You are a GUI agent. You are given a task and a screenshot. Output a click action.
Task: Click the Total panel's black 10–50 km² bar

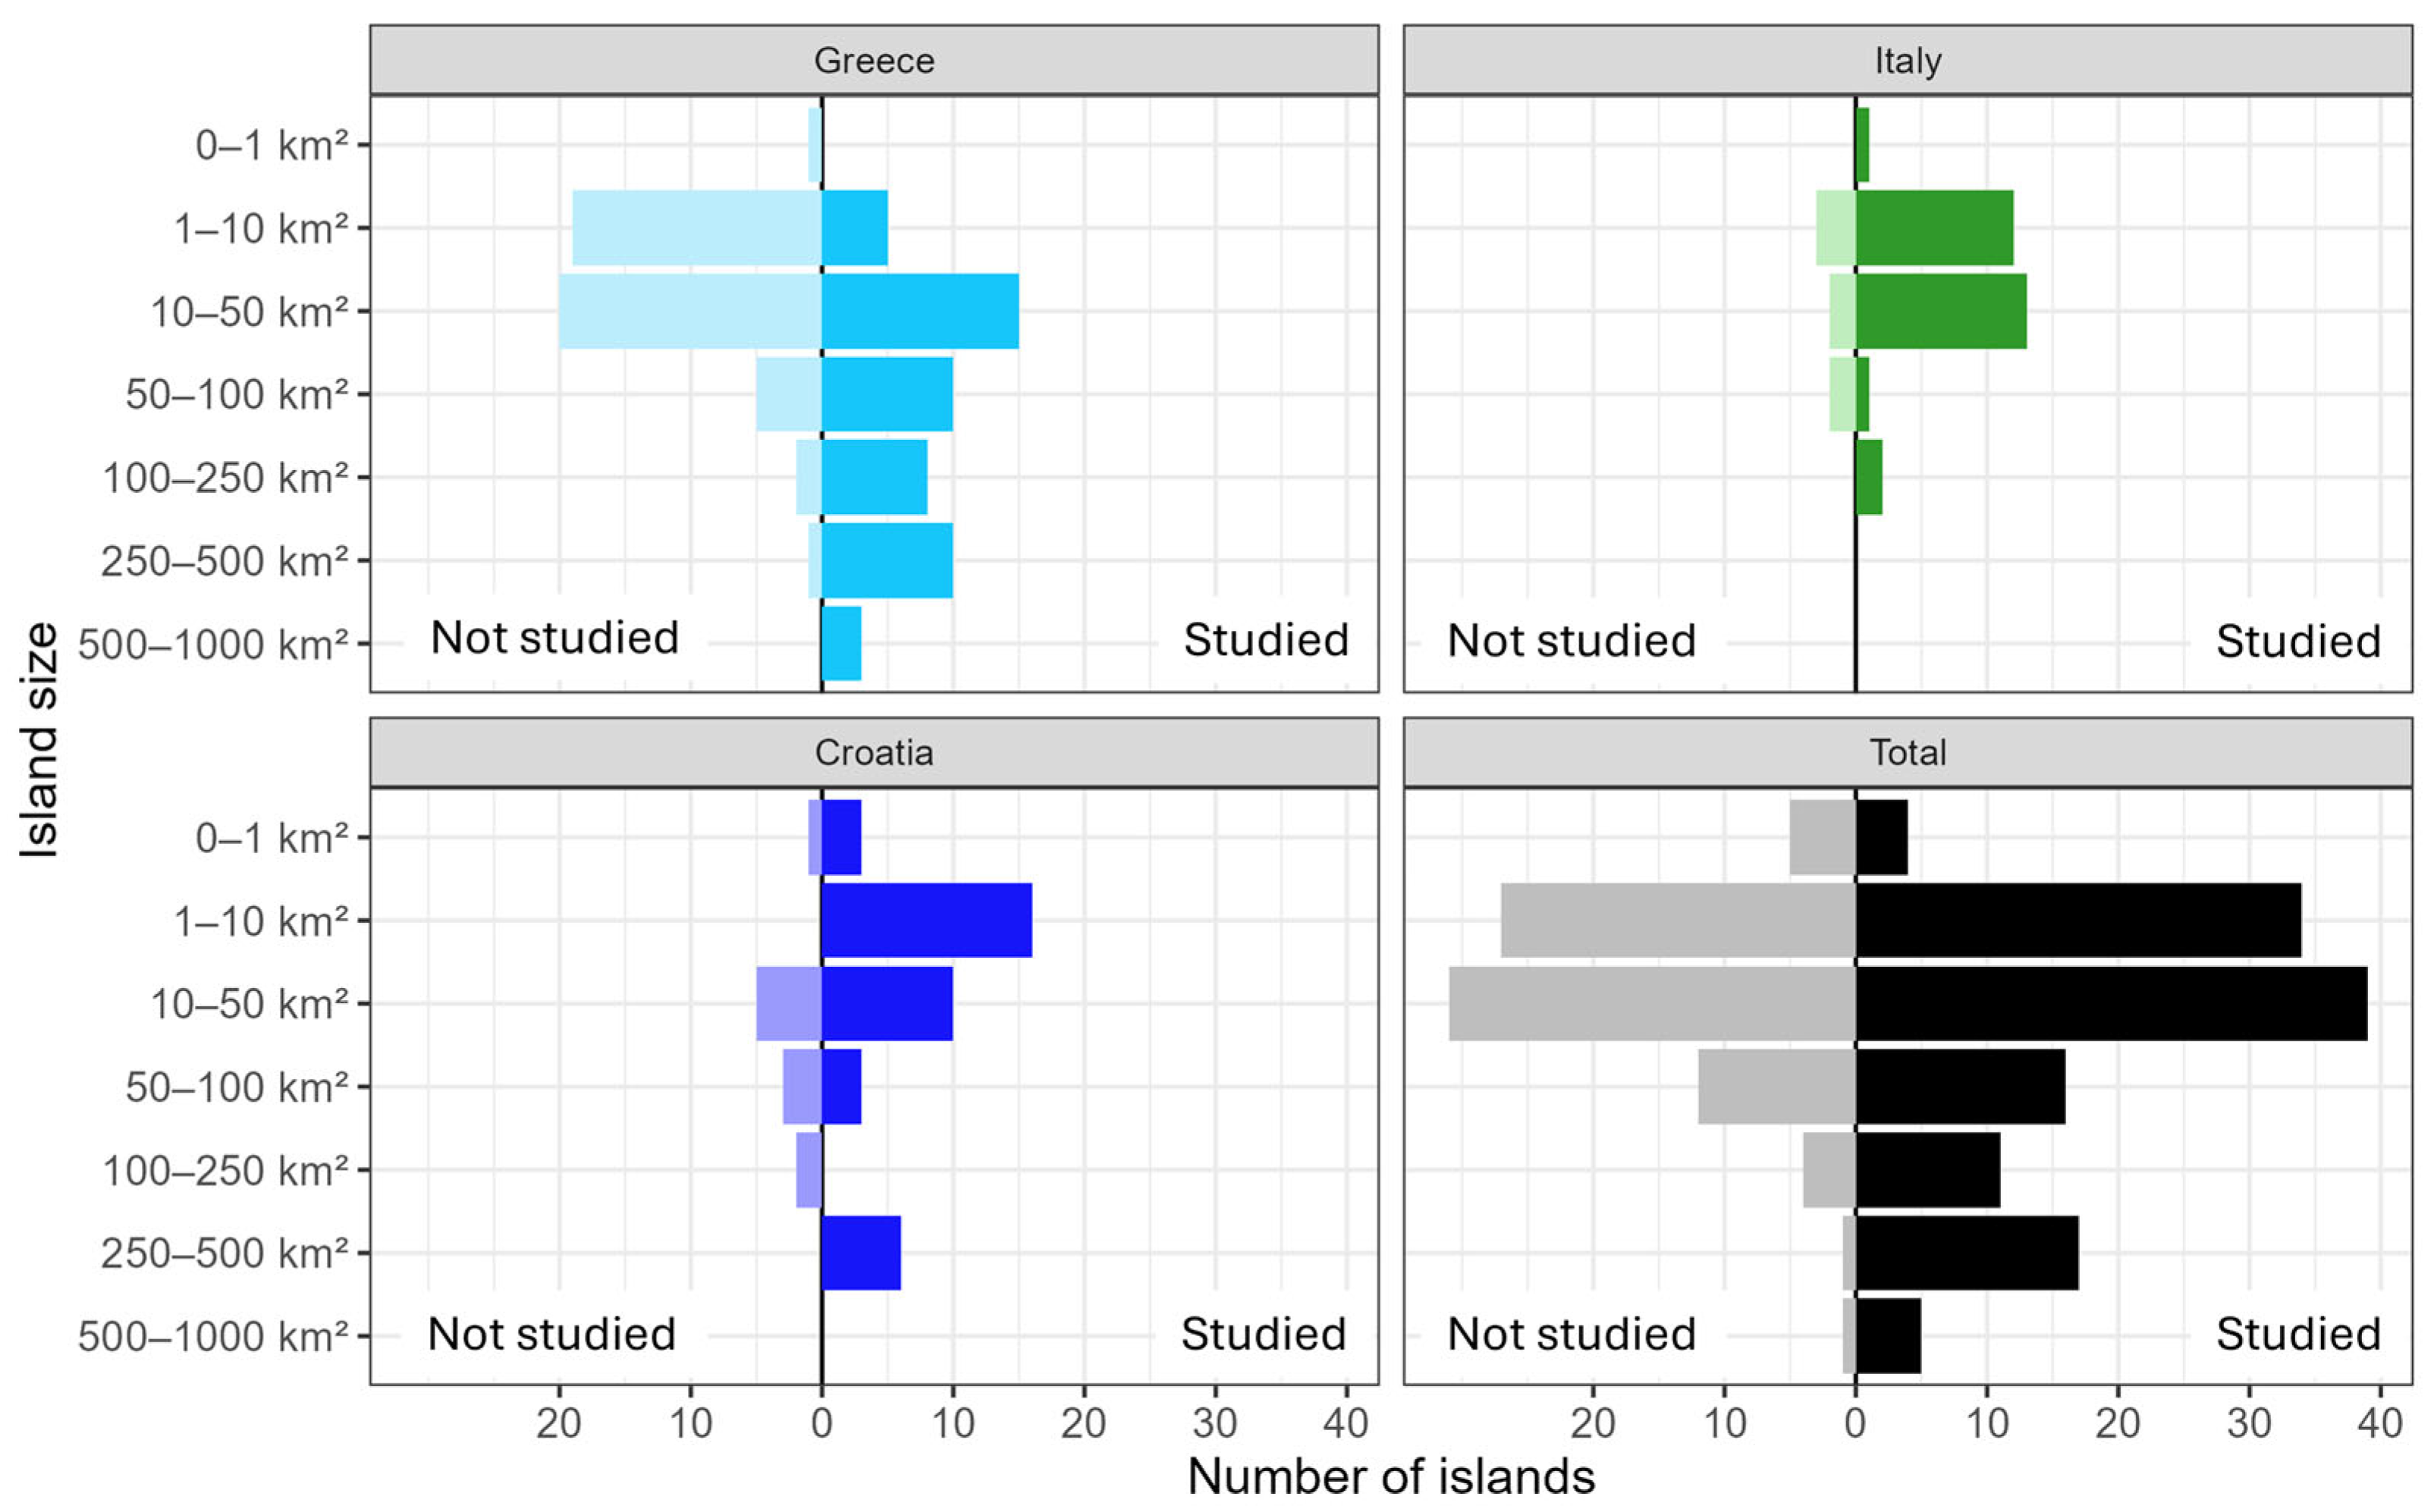click(x=2110, y=1003)
